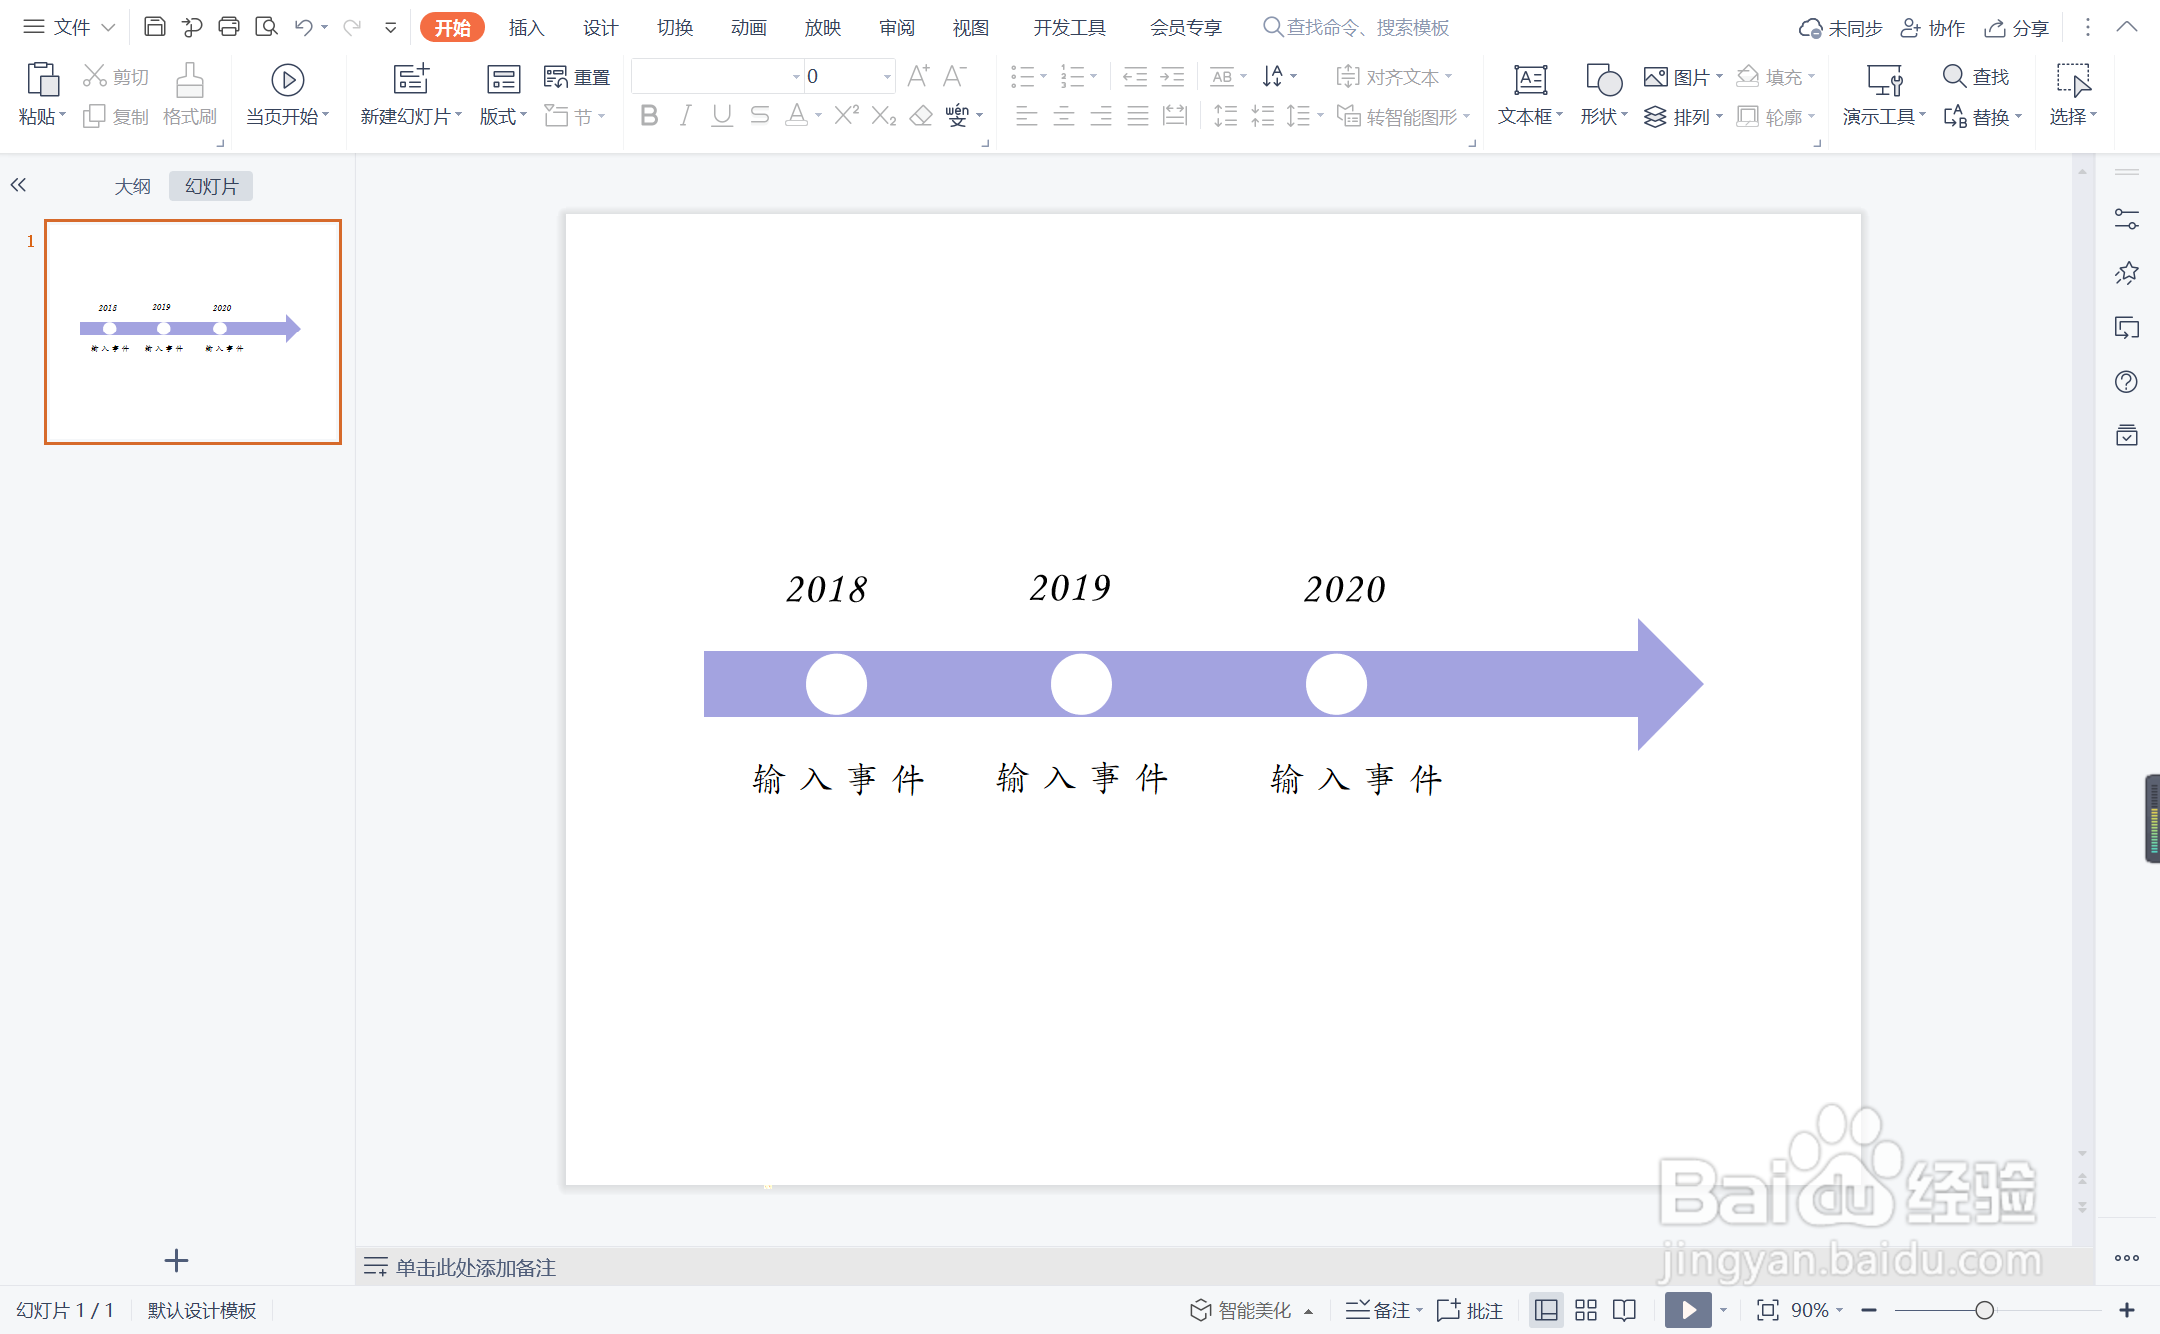This screenshot has height=1334, width=2160.
Task: Switch to slide sorter grid view
Action: click(1586, 1310)
